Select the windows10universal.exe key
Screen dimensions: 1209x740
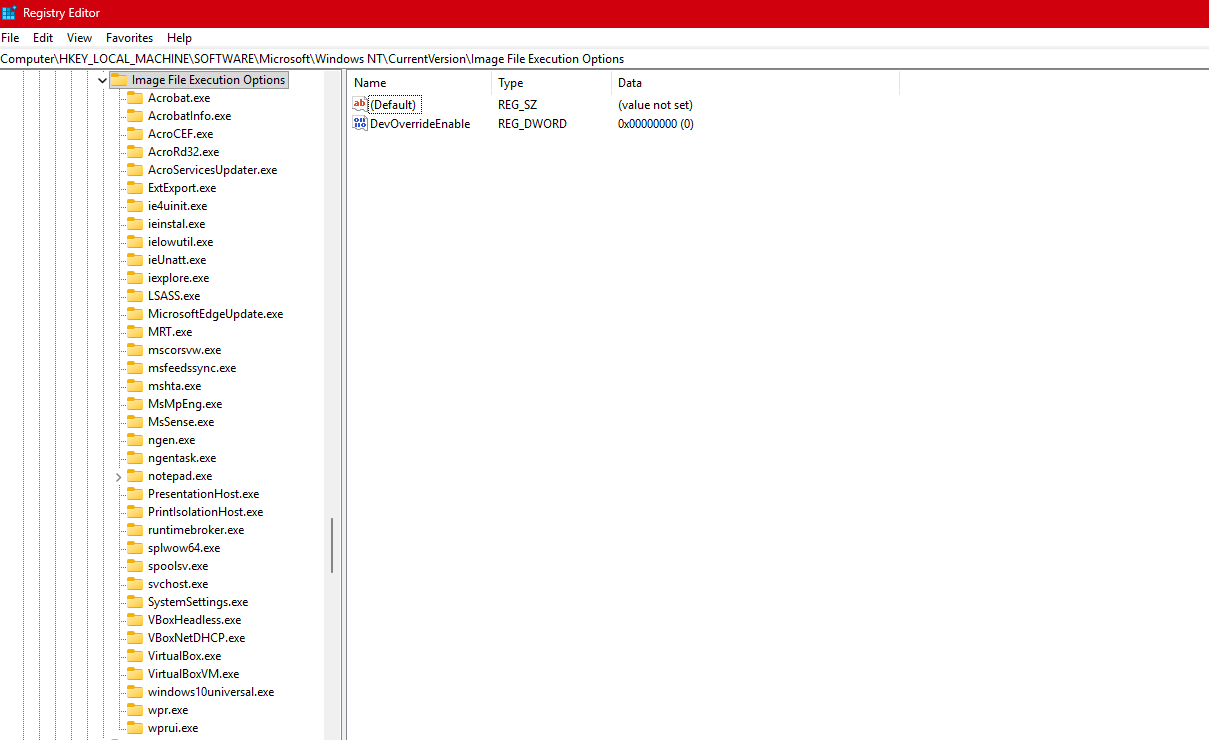click(211, 692)
